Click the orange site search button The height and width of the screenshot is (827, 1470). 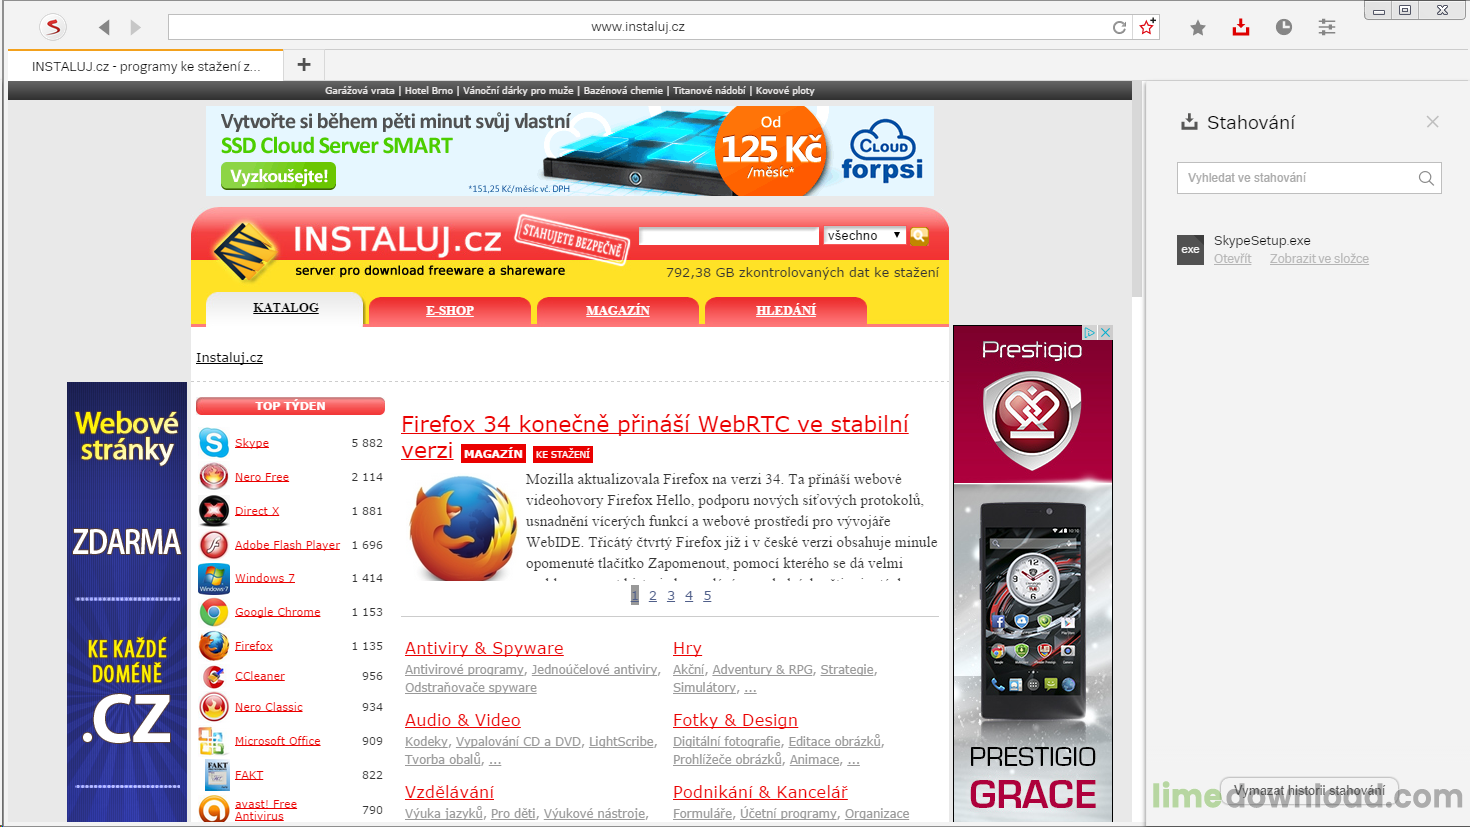(919, 236)
